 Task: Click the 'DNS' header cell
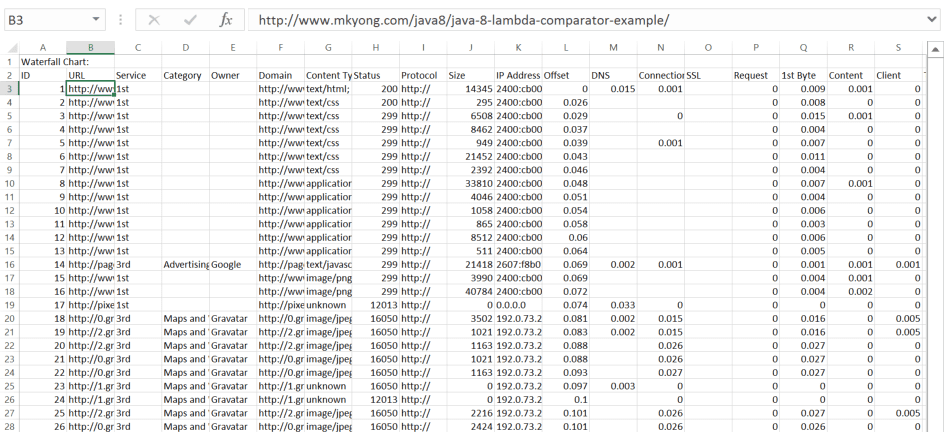pos(614,75)
